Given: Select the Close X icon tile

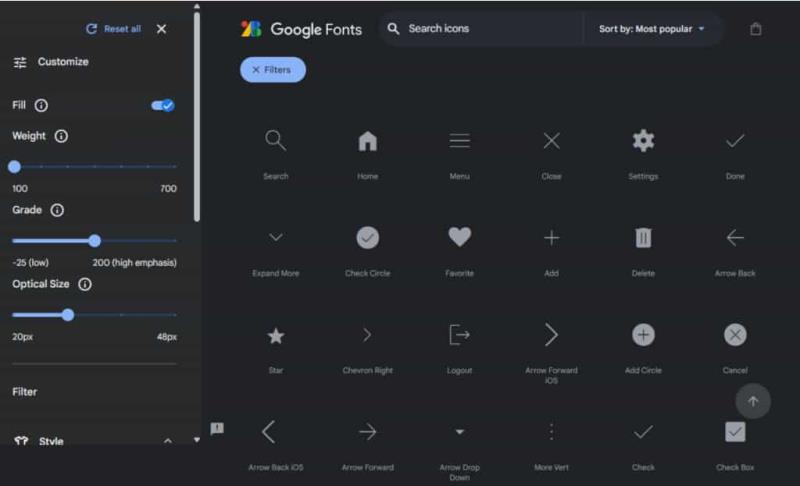Looking at the screenshot, I should 551,153.
